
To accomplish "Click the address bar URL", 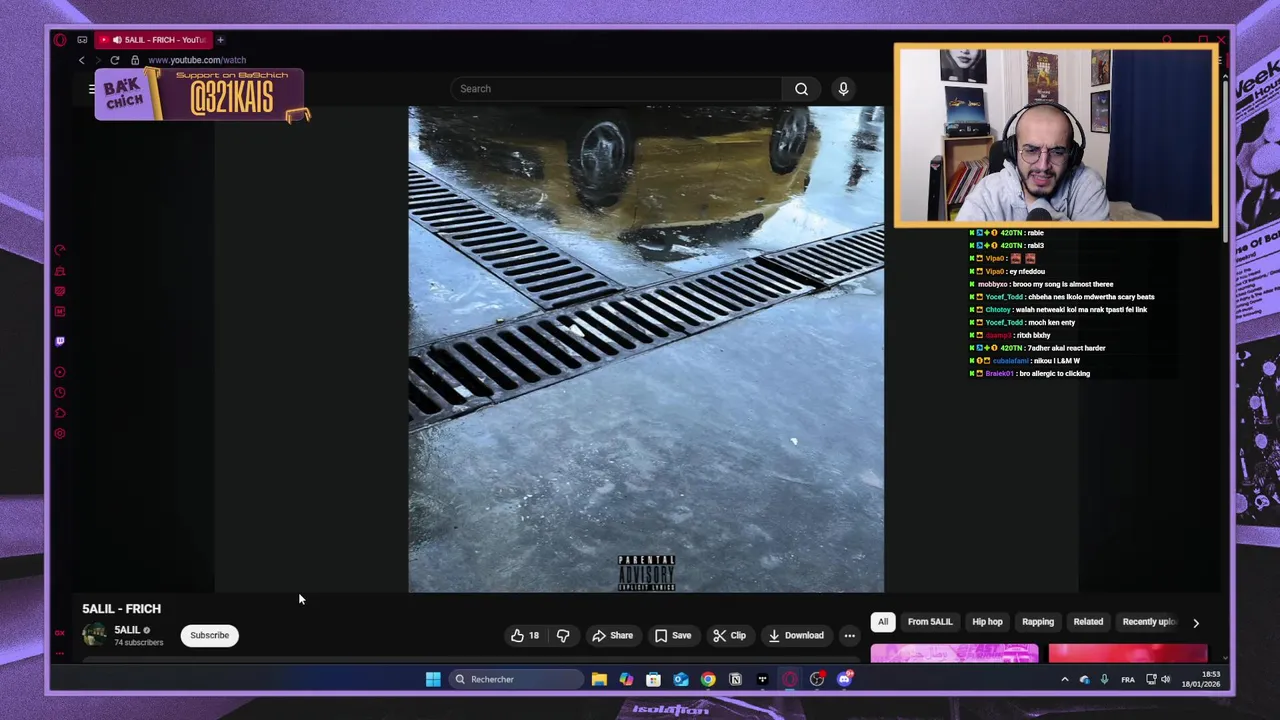I will 197,60.
